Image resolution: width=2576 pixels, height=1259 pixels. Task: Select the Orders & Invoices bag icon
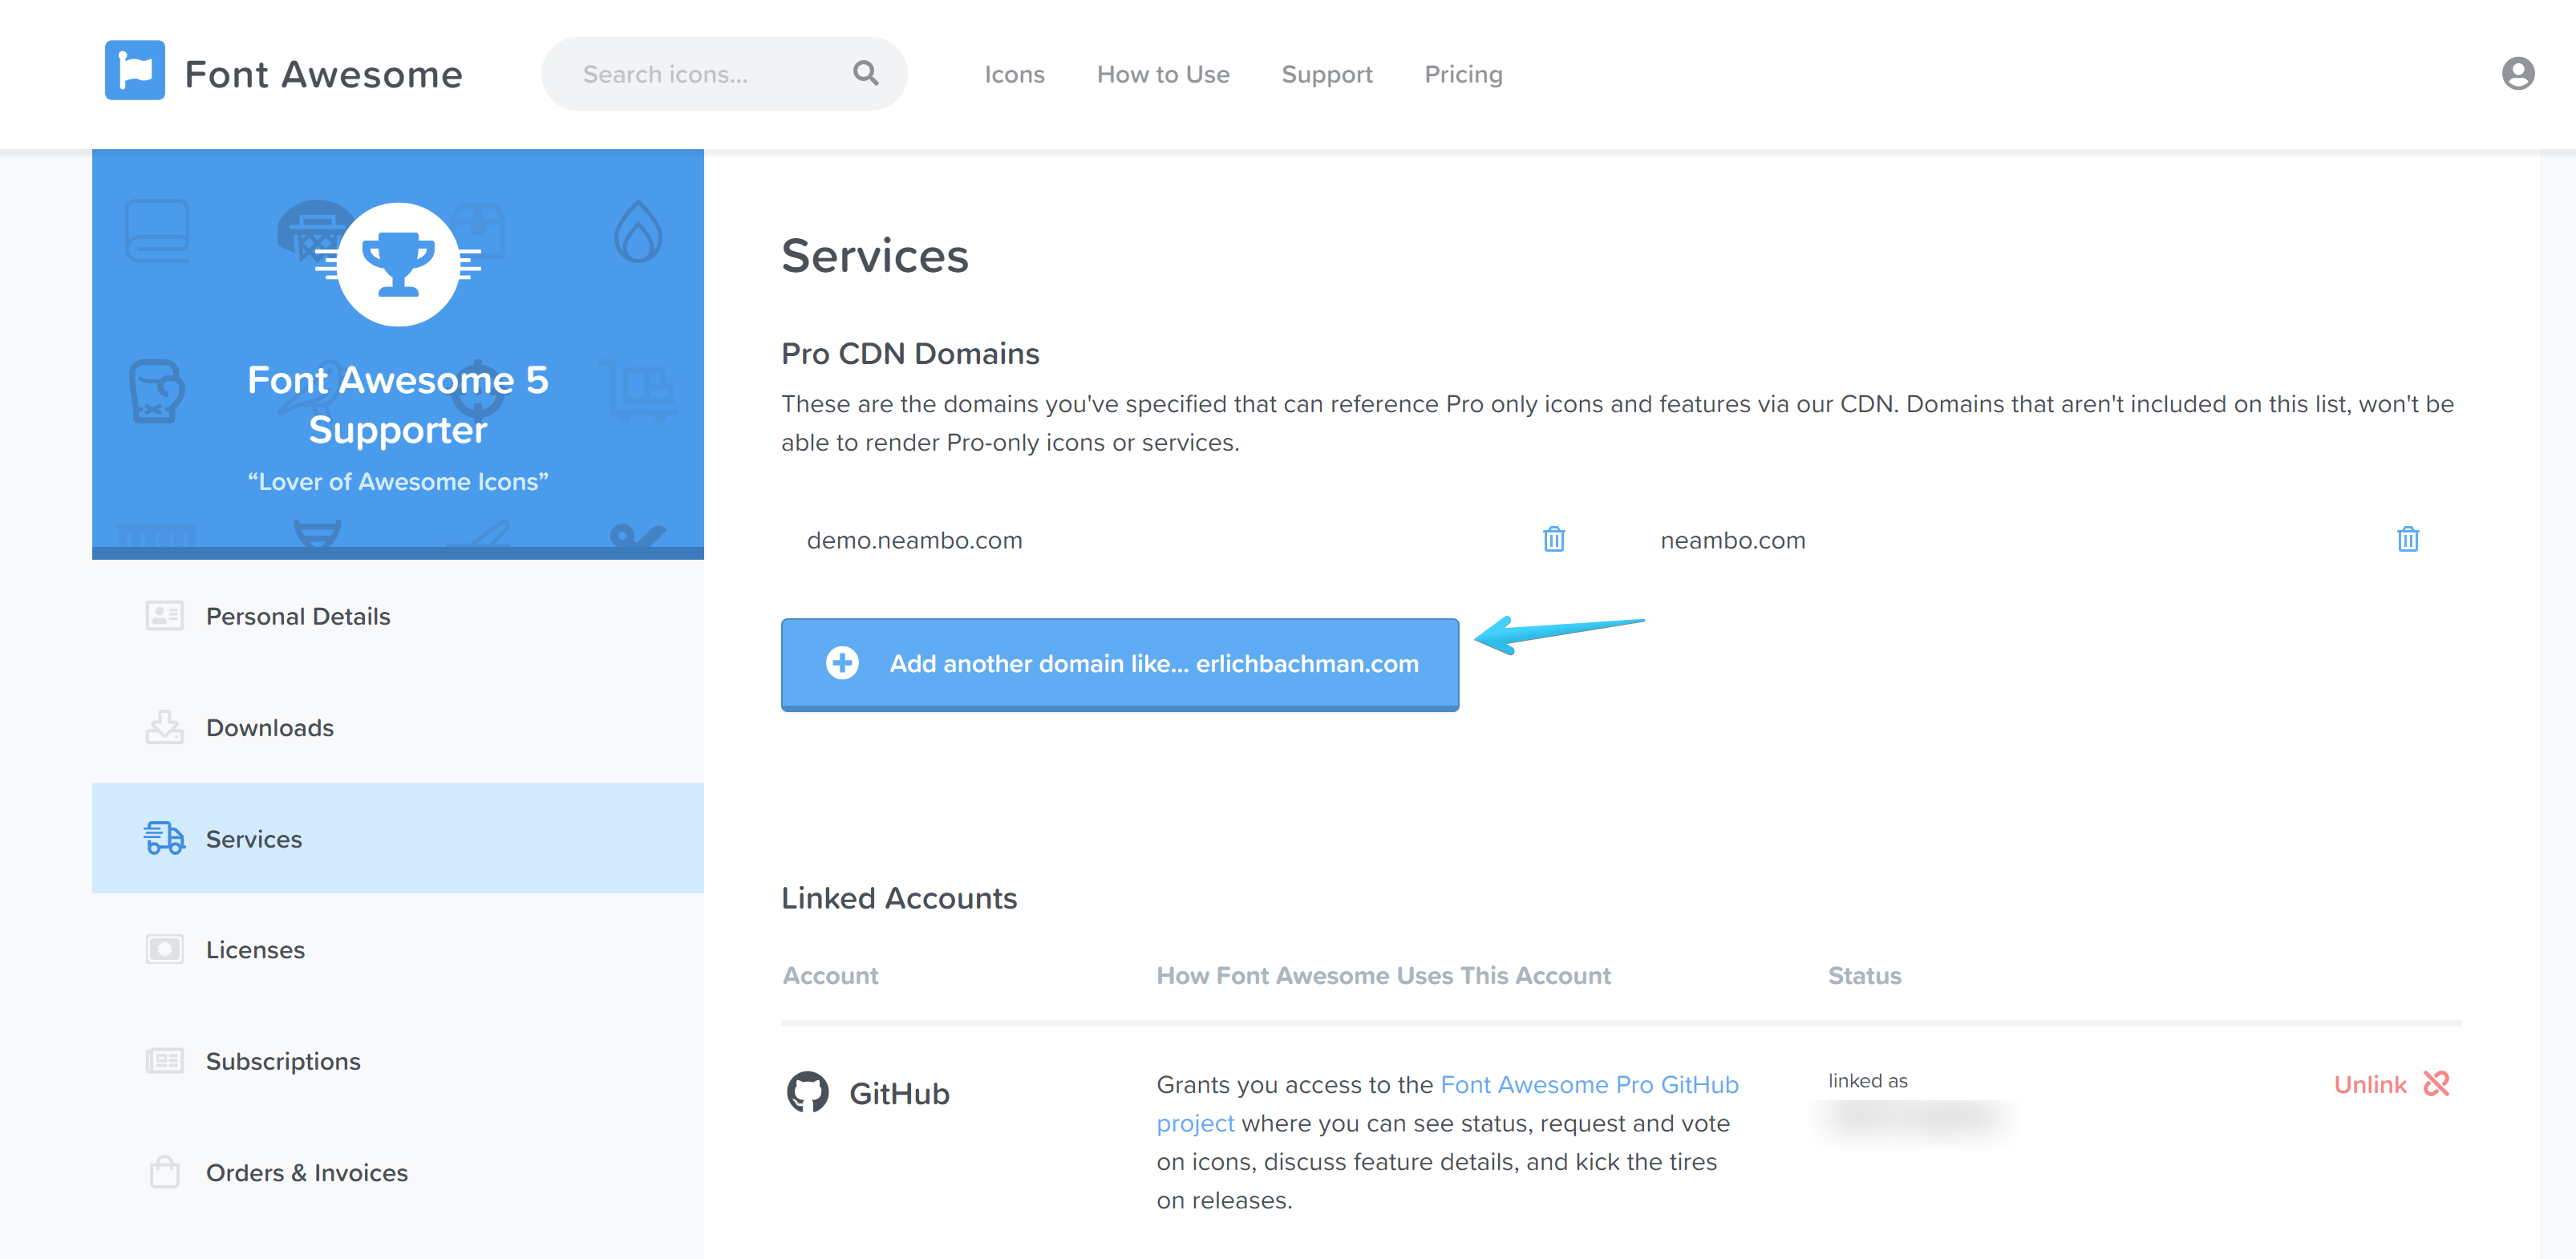[x=164, y=1171]
